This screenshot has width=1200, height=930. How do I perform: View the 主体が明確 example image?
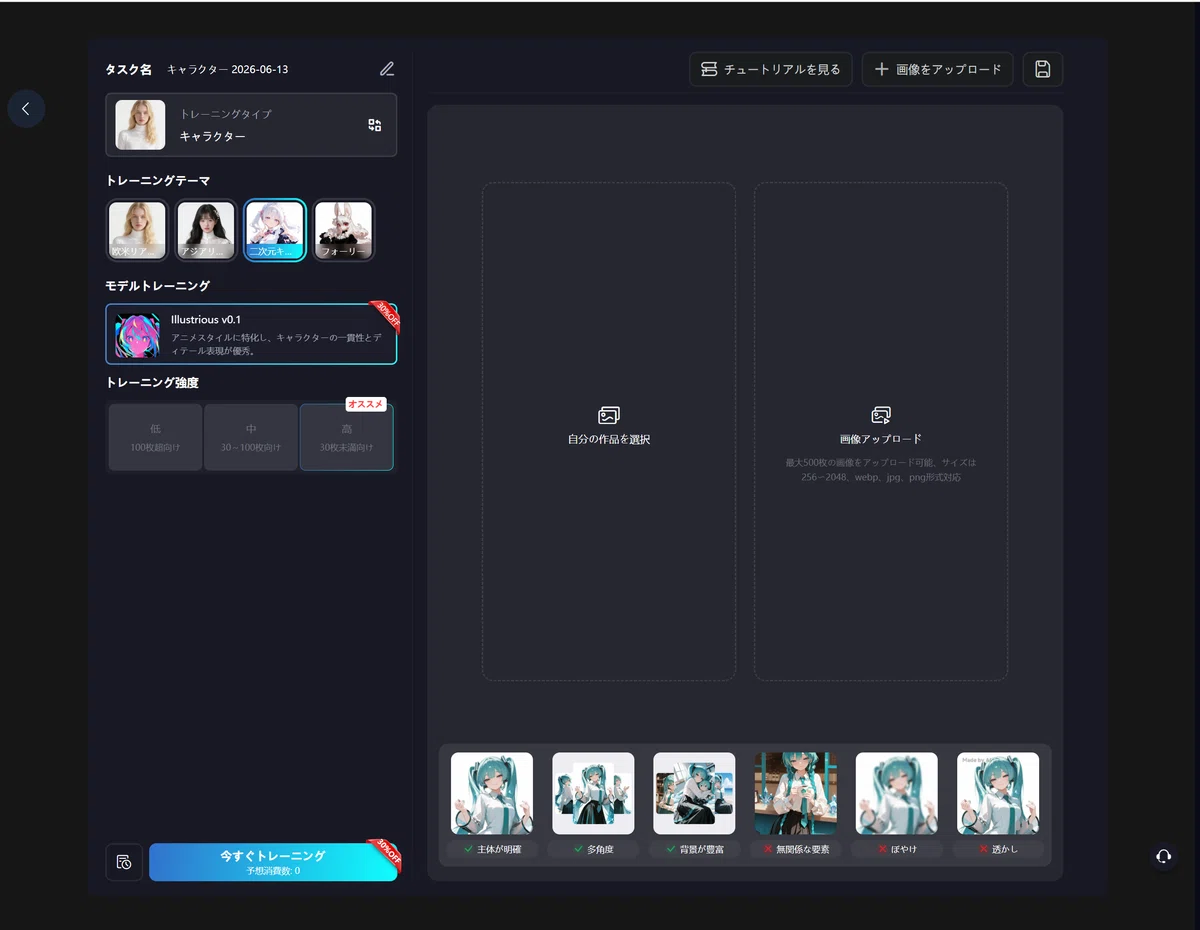pyautogui.click(x=492, y=794)
